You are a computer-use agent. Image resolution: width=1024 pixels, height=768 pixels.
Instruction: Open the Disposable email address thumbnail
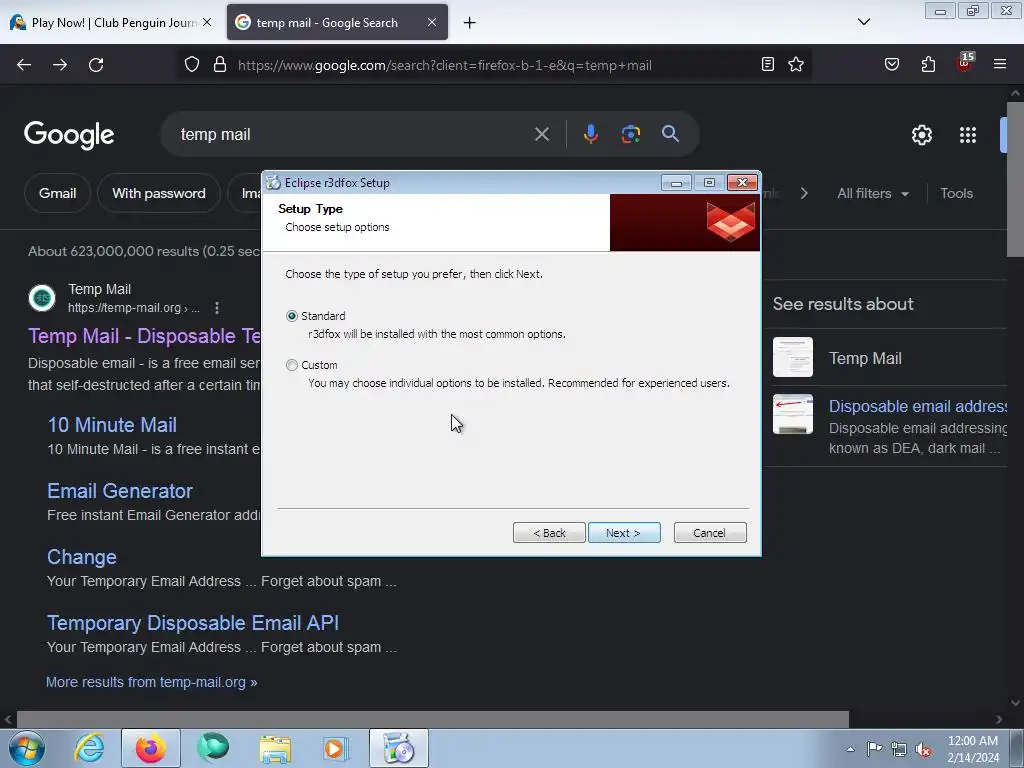pyautogui.click(x=793, y=414)
